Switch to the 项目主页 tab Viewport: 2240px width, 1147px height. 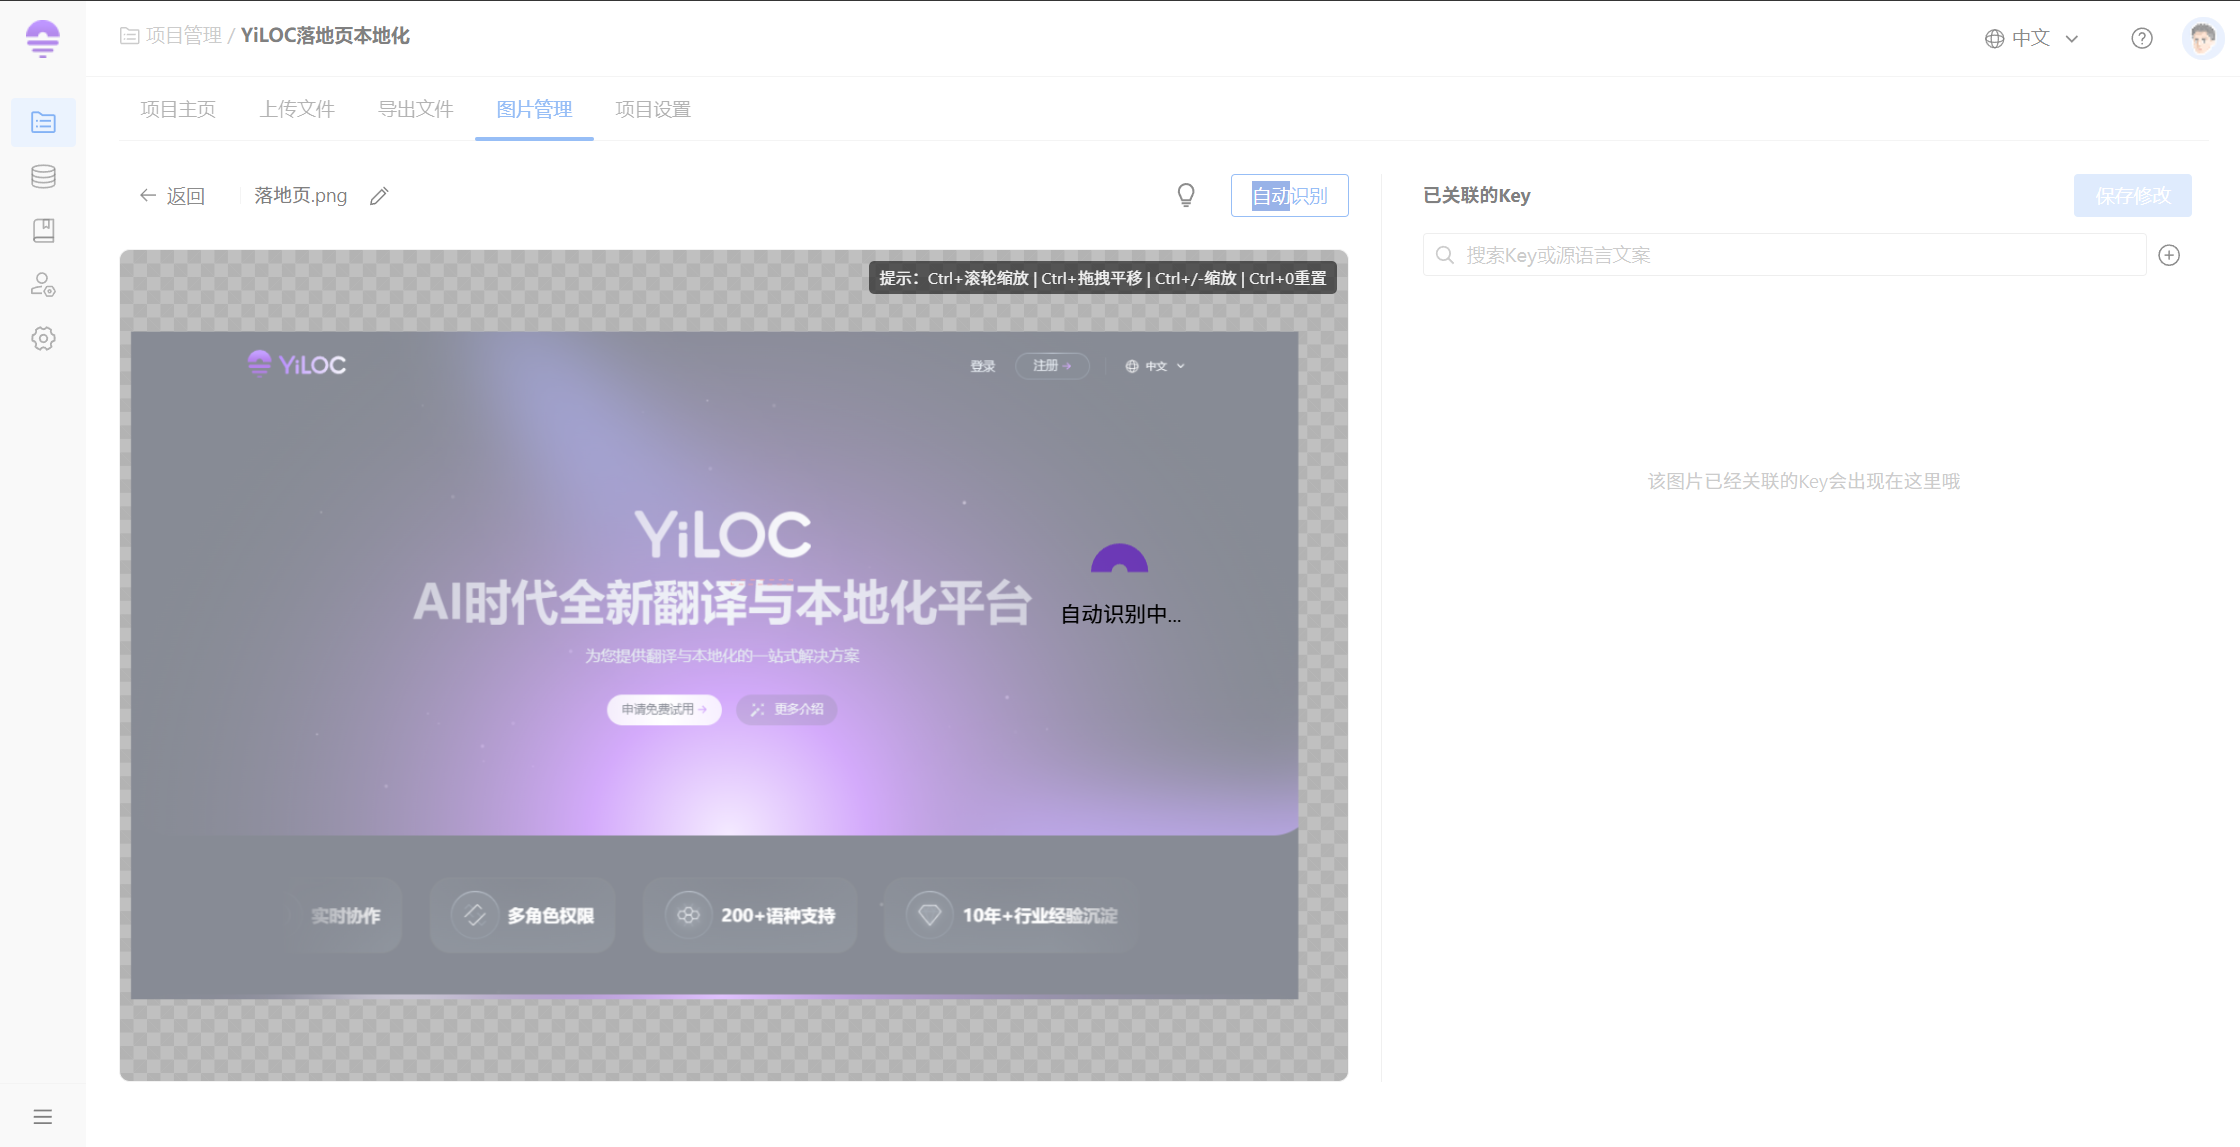pos(178,109)
